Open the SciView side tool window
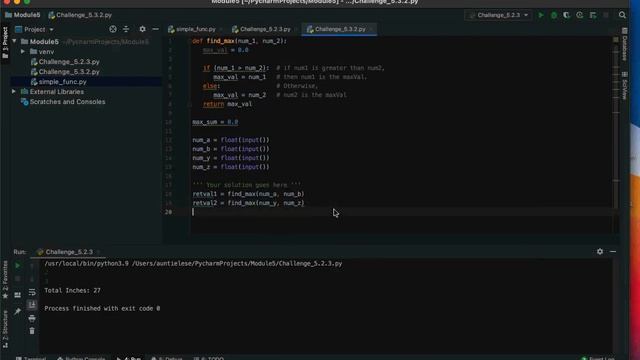Viewport: 640px width, 360px height. click(624, 86)
